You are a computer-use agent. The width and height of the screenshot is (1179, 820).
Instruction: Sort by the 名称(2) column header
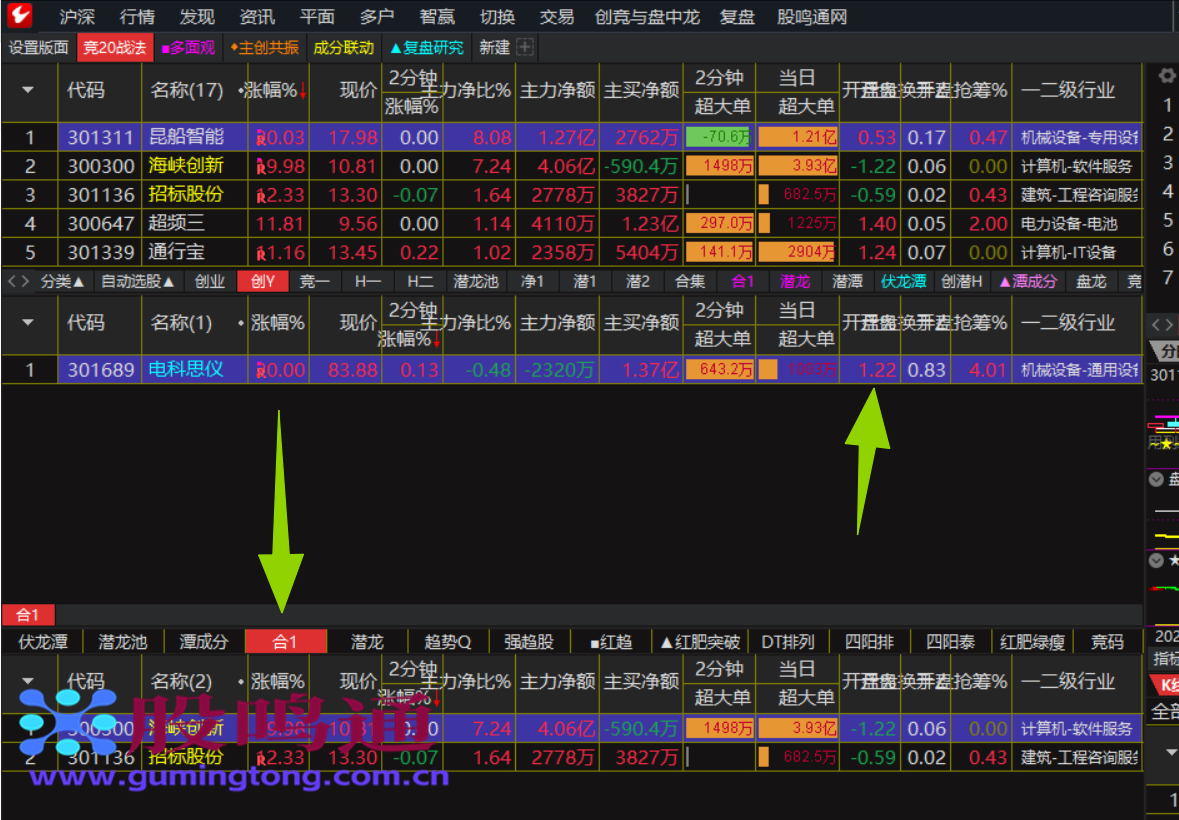click(x=181, y=682)
